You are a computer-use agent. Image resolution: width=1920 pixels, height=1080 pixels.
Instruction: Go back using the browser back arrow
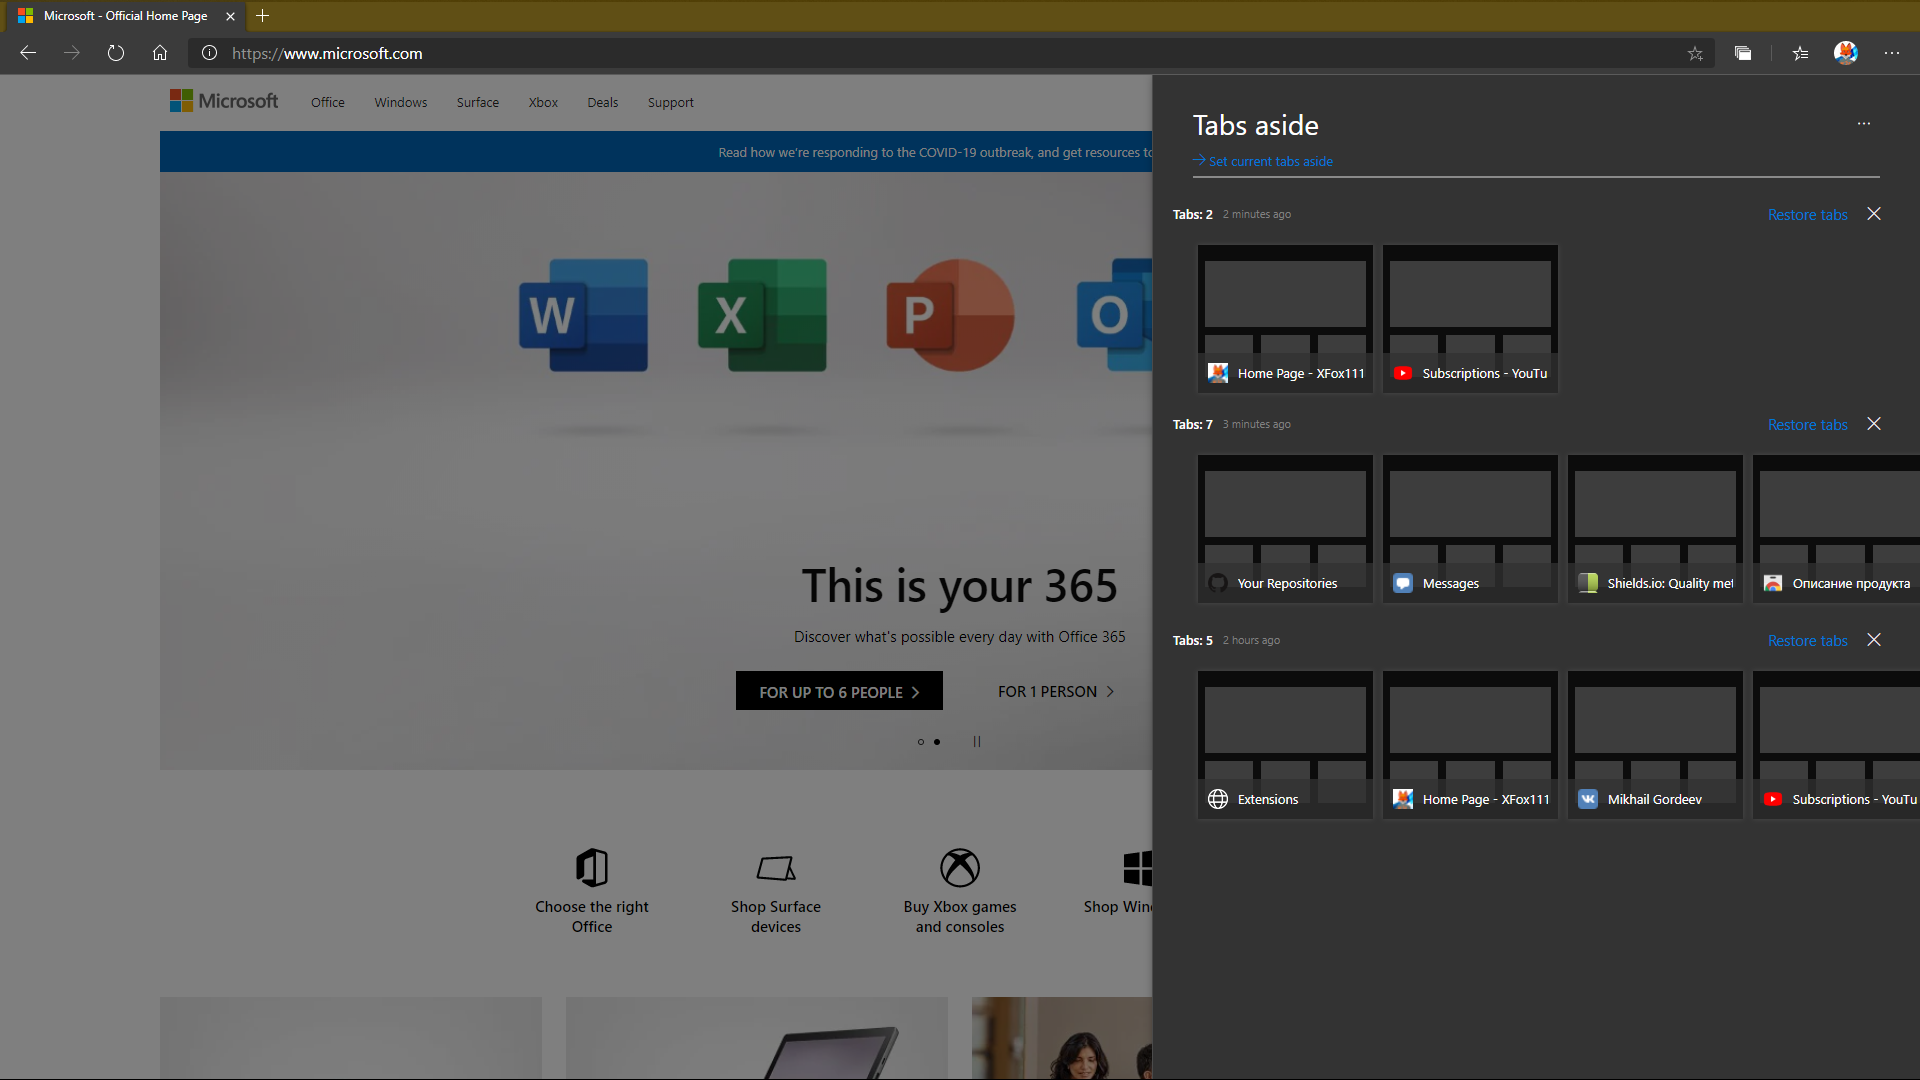[28, 53]
